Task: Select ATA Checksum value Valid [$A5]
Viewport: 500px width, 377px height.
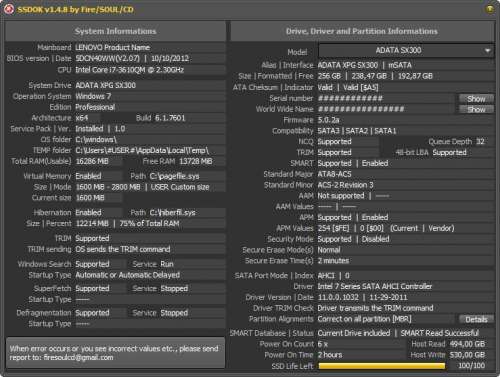Action: pos(361,87)
